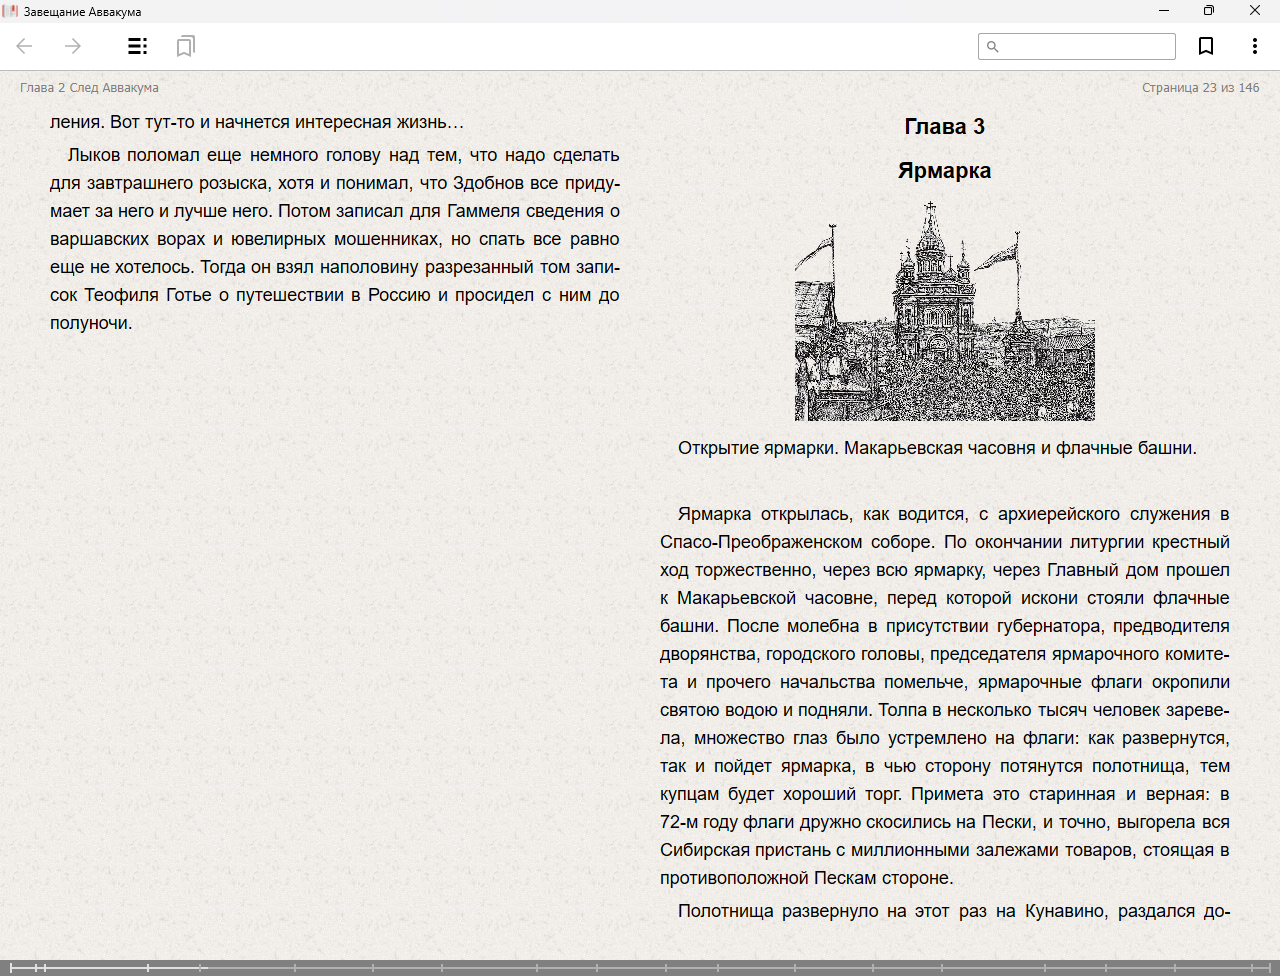
Task: Click the 'Глава 3' chapter heading
Action: coord(944,127)
